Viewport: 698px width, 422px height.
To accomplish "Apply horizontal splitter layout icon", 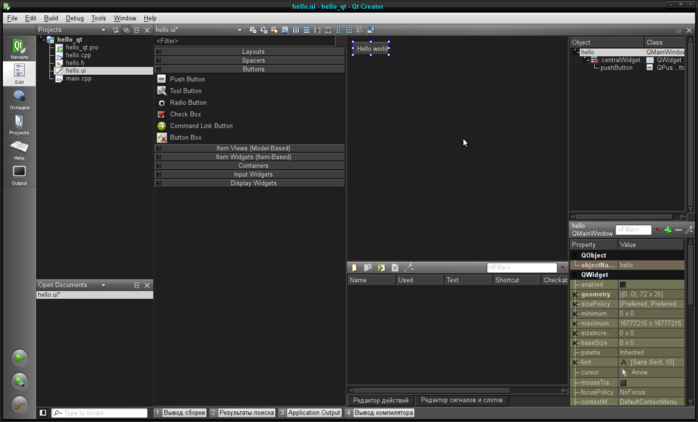I will click(x=317, y=30).
